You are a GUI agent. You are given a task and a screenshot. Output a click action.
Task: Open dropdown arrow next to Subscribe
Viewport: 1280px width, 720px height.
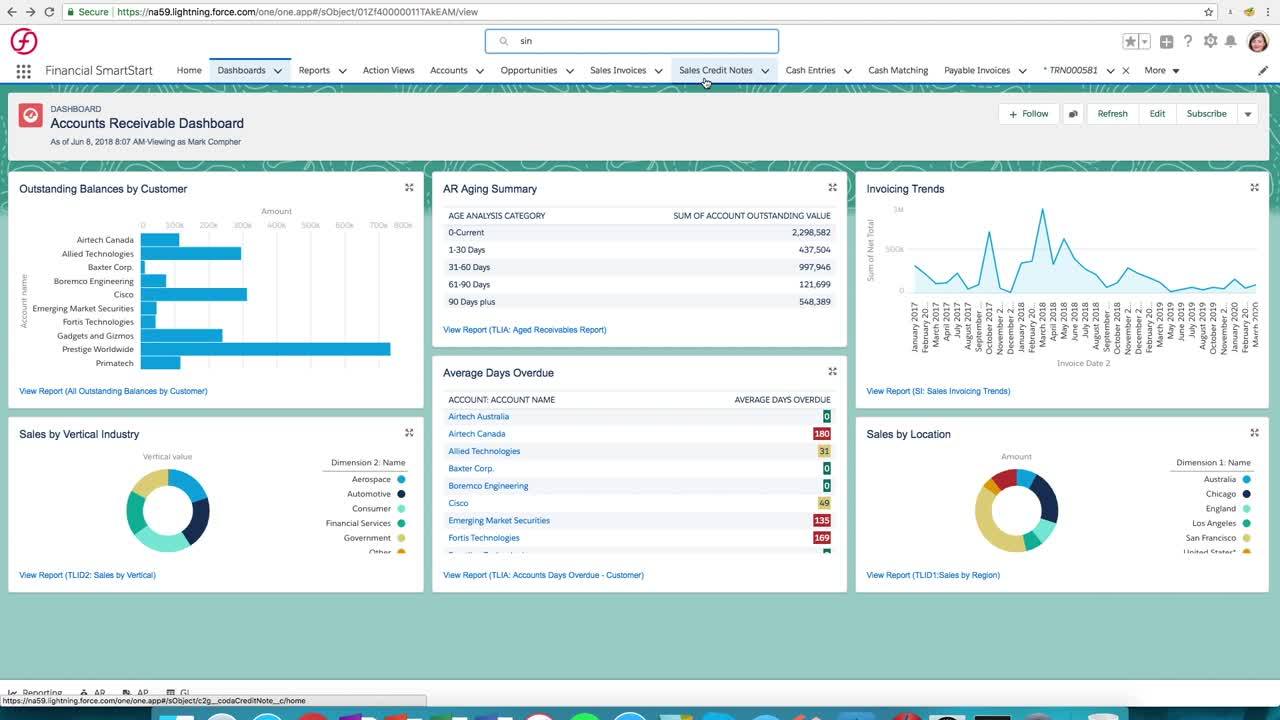click(1247, 114)
